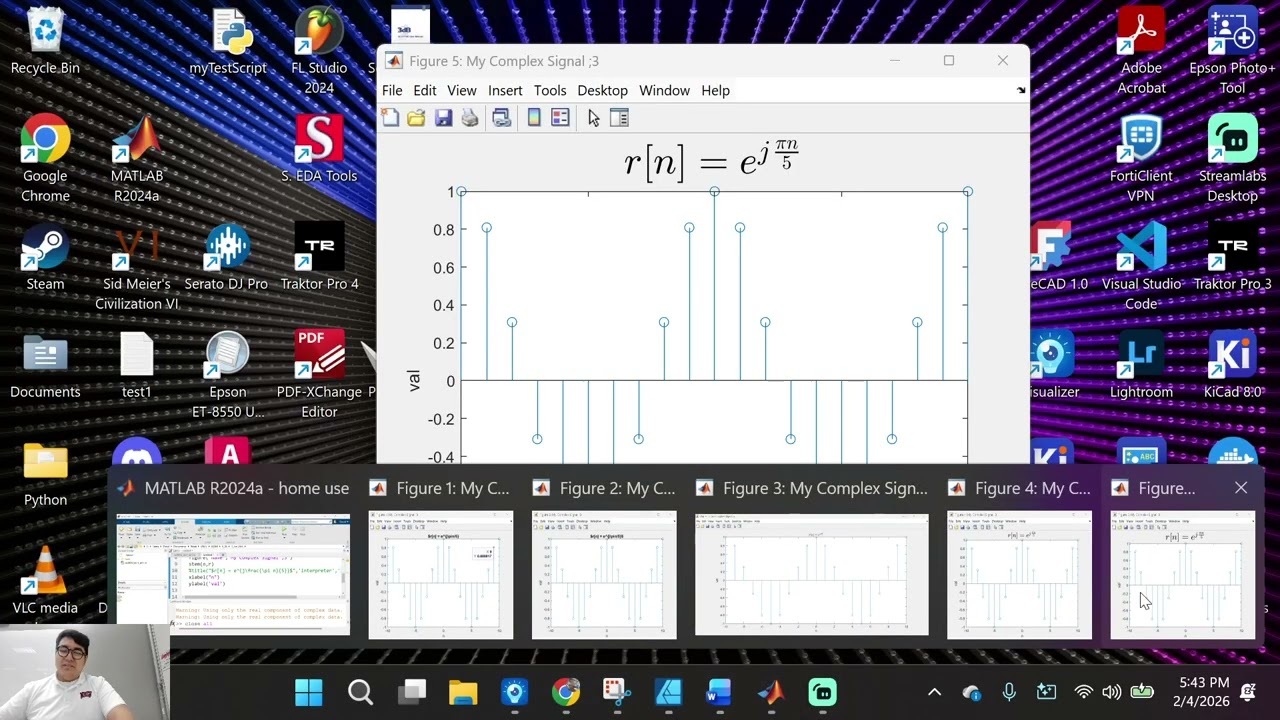Open Microsoft Word from the taskbar

pos(719,692)
